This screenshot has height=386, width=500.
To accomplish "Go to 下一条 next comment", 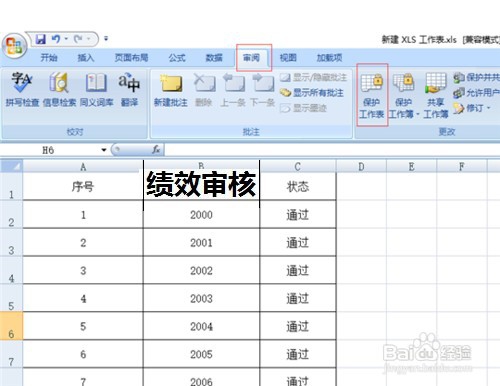I will (262, 90).
